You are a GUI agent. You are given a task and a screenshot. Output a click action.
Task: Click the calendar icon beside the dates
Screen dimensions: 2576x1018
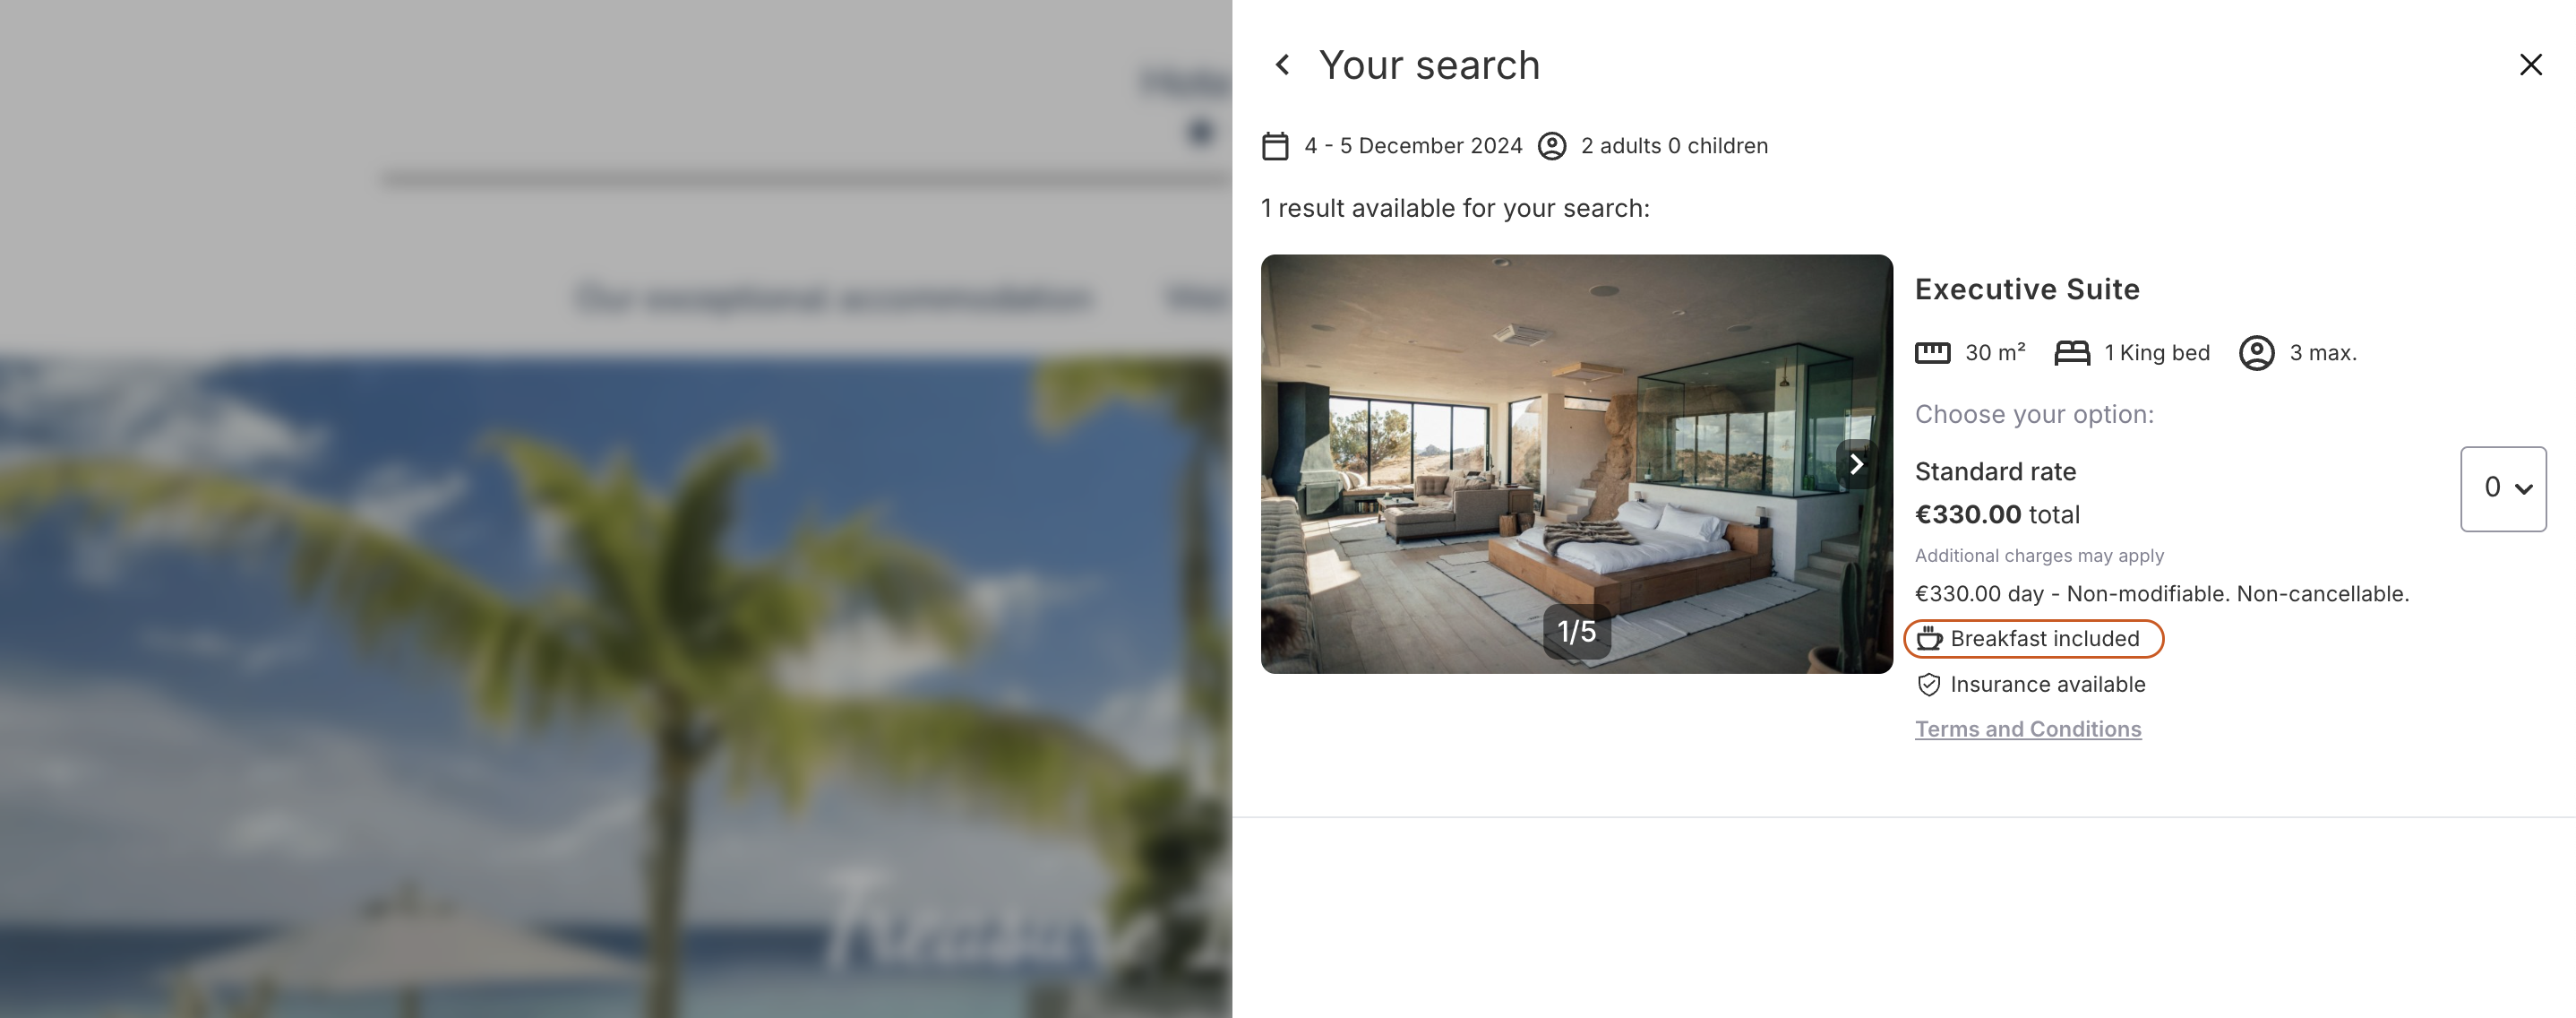pos(1275,146)
